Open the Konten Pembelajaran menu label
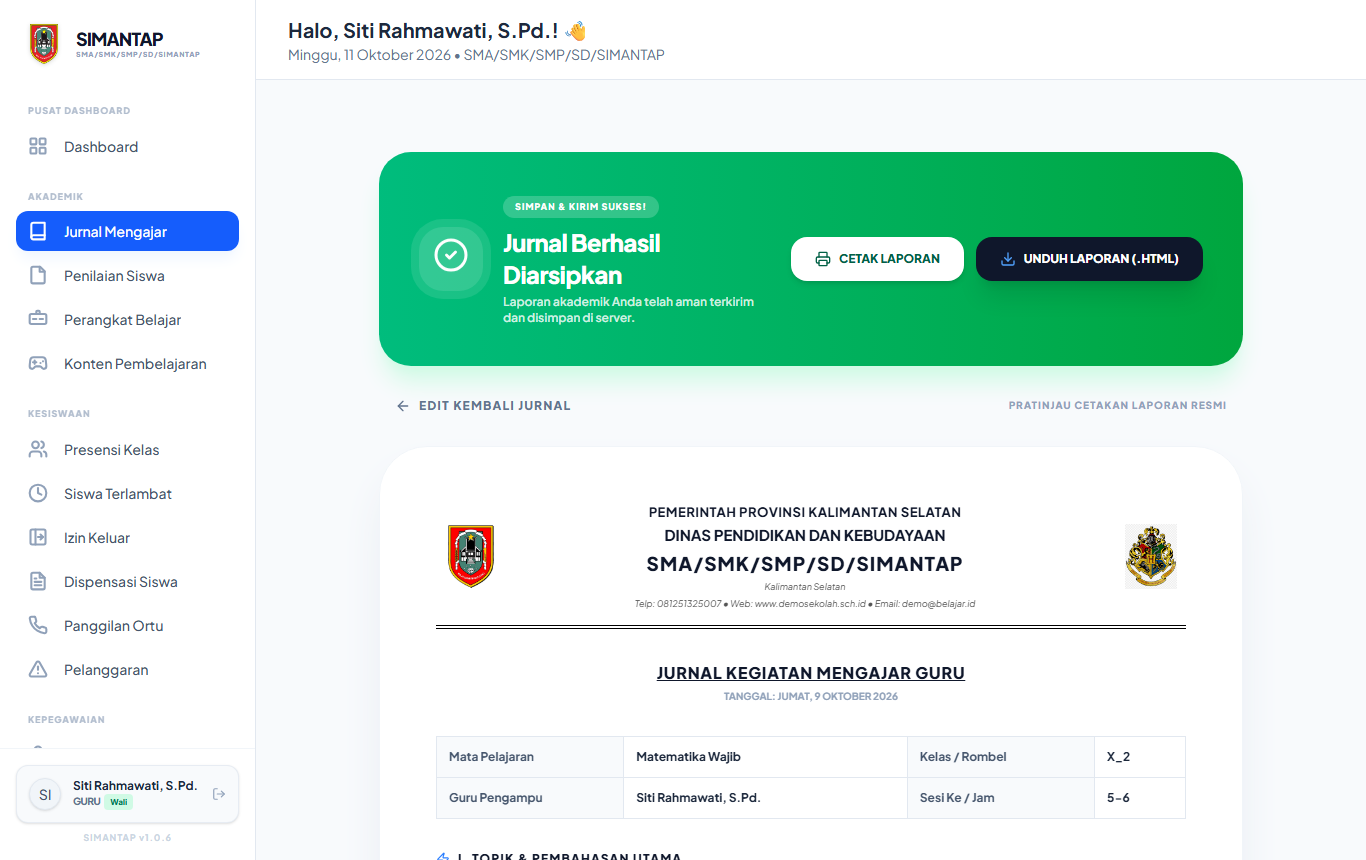Viewport: 1366px width, 860px height. tap(135, 363)
